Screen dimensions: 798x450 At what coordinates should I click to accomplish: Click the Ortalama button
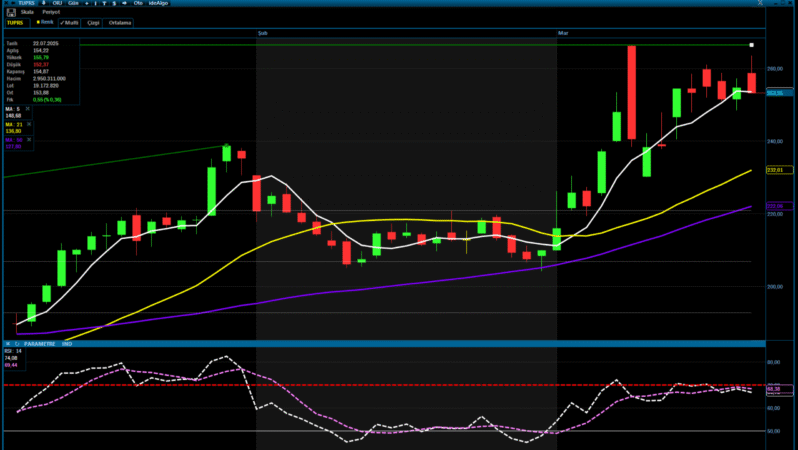pos(120,21)
